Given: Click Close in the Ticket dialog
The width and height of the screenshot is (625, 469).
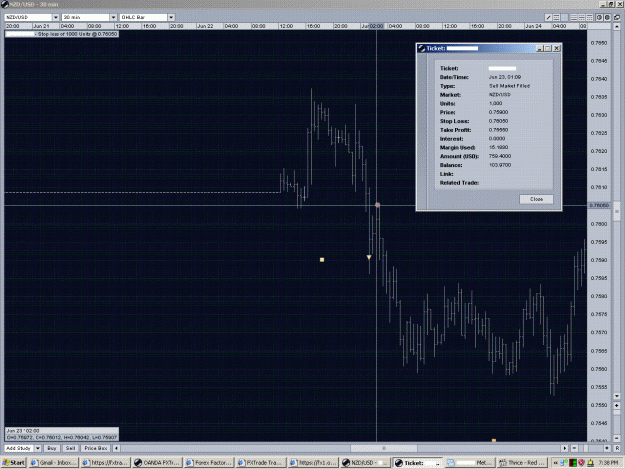Looking at the screenshot, I should point(536,199).
